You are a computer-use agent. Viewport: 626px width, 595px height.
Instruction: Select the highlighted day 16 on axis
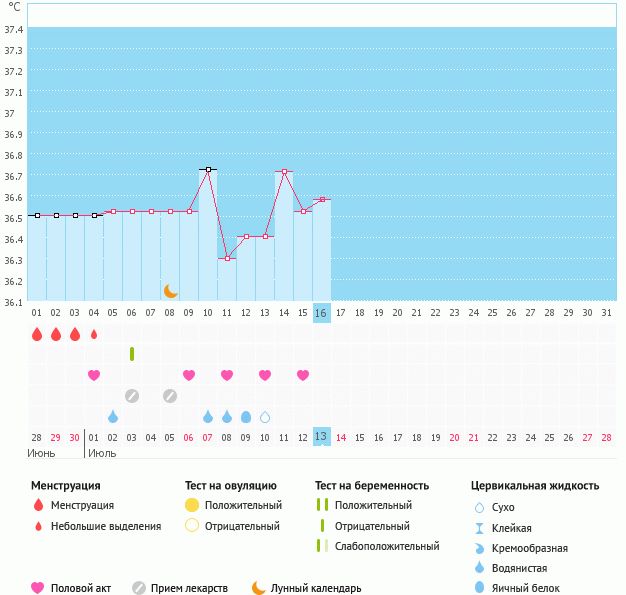(x=321, y=313)
